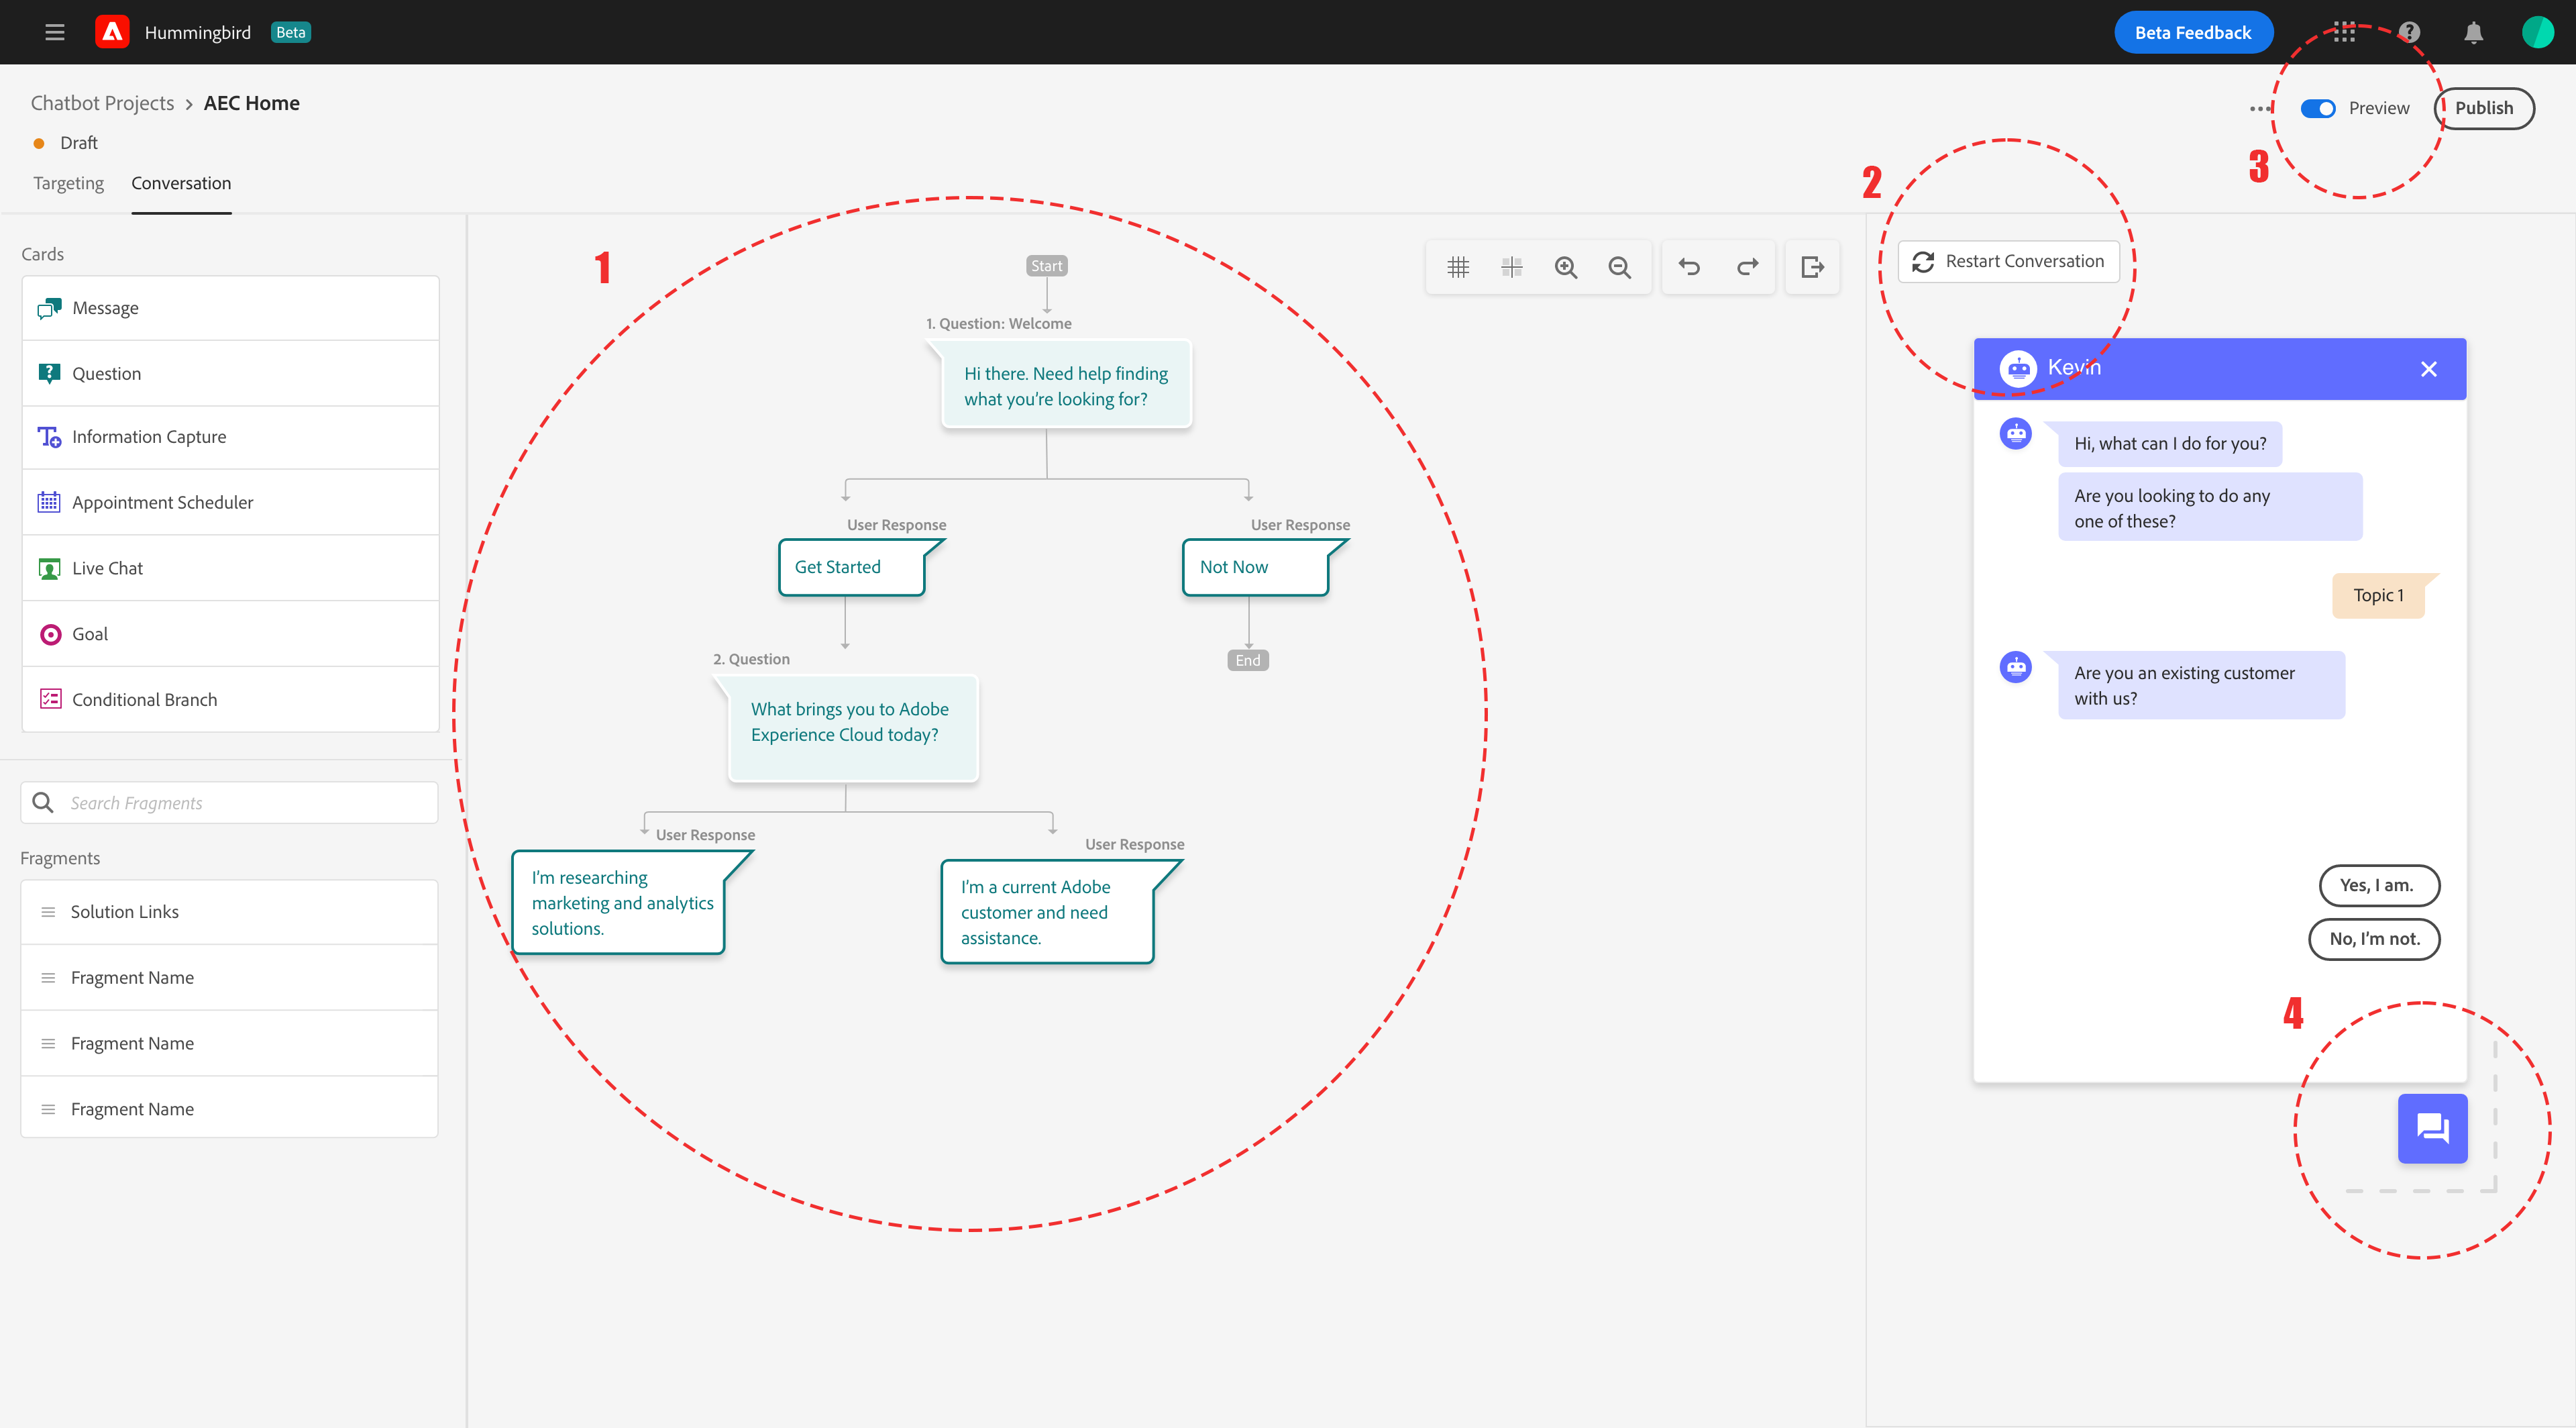Zoom out of the conversation canvas

point(1620,267)
